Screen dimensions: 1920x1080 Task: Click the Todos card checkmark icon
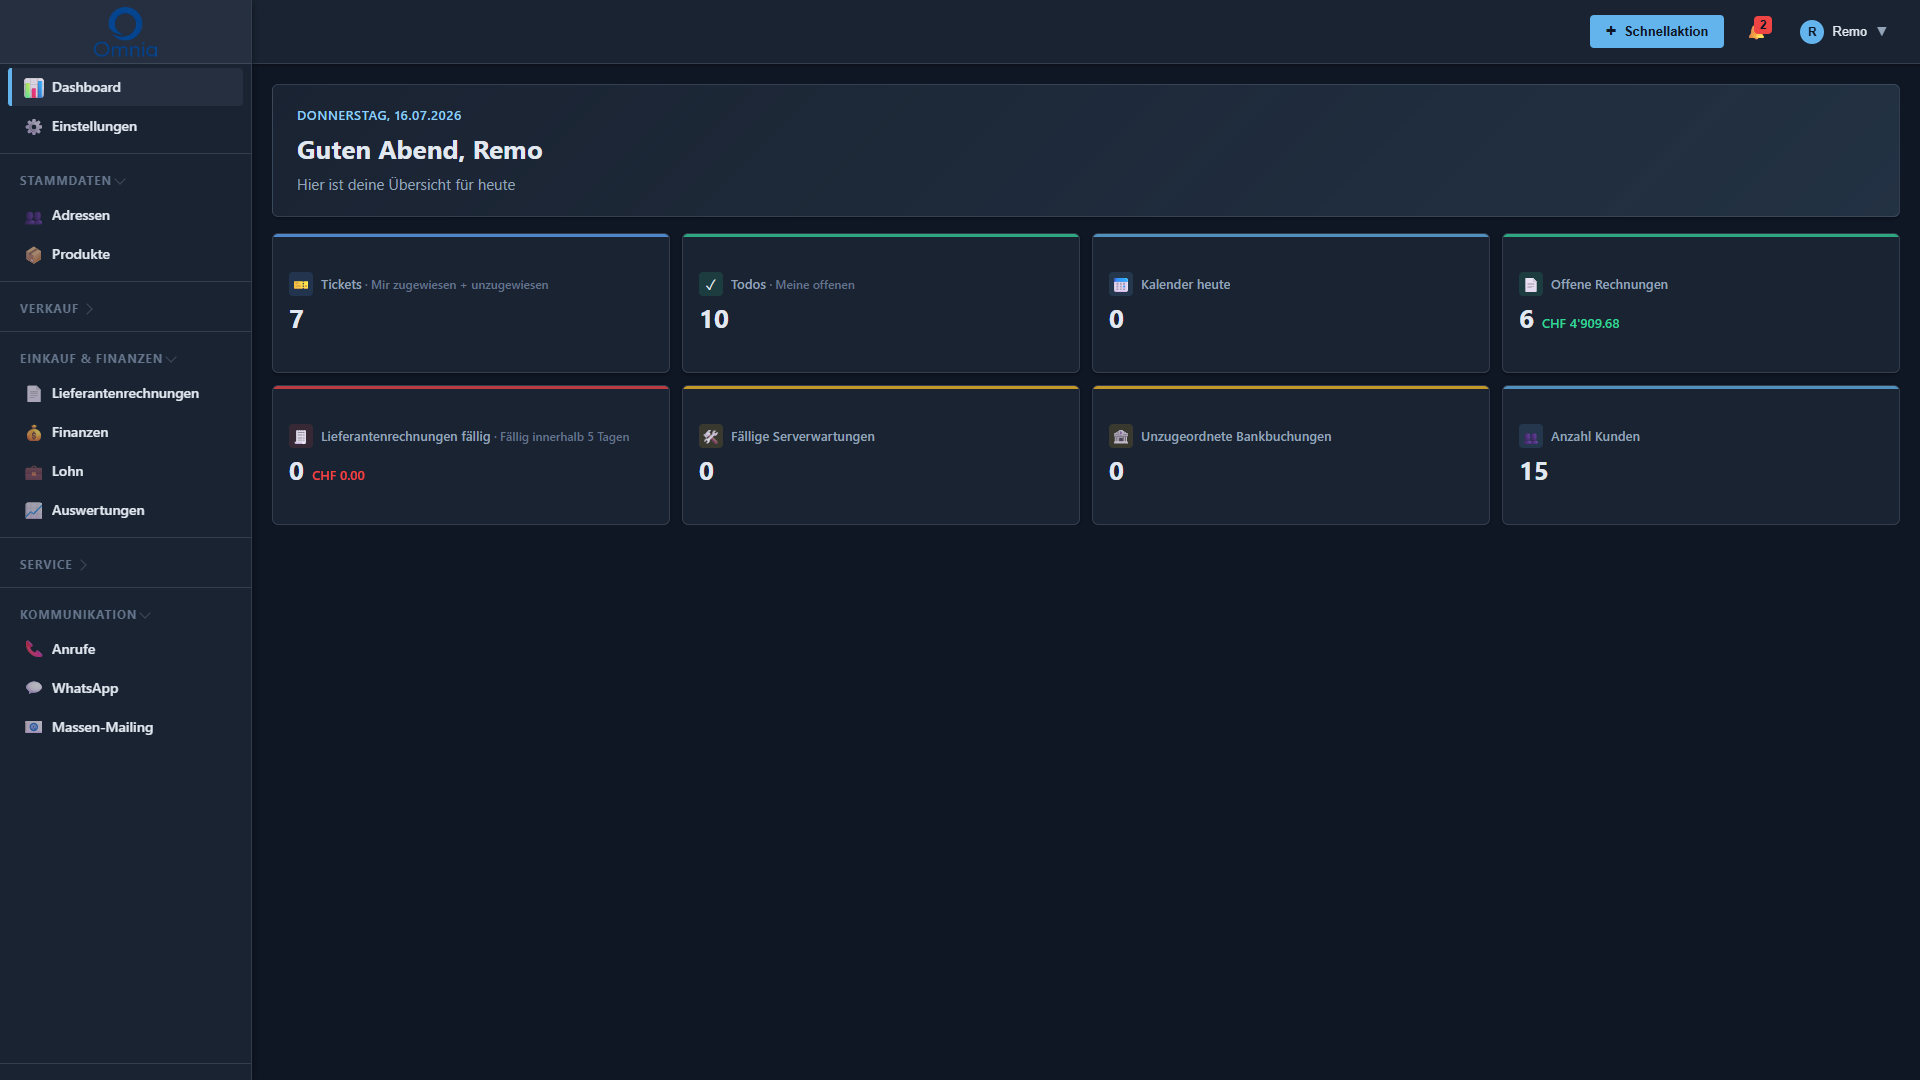coord(711,285)
